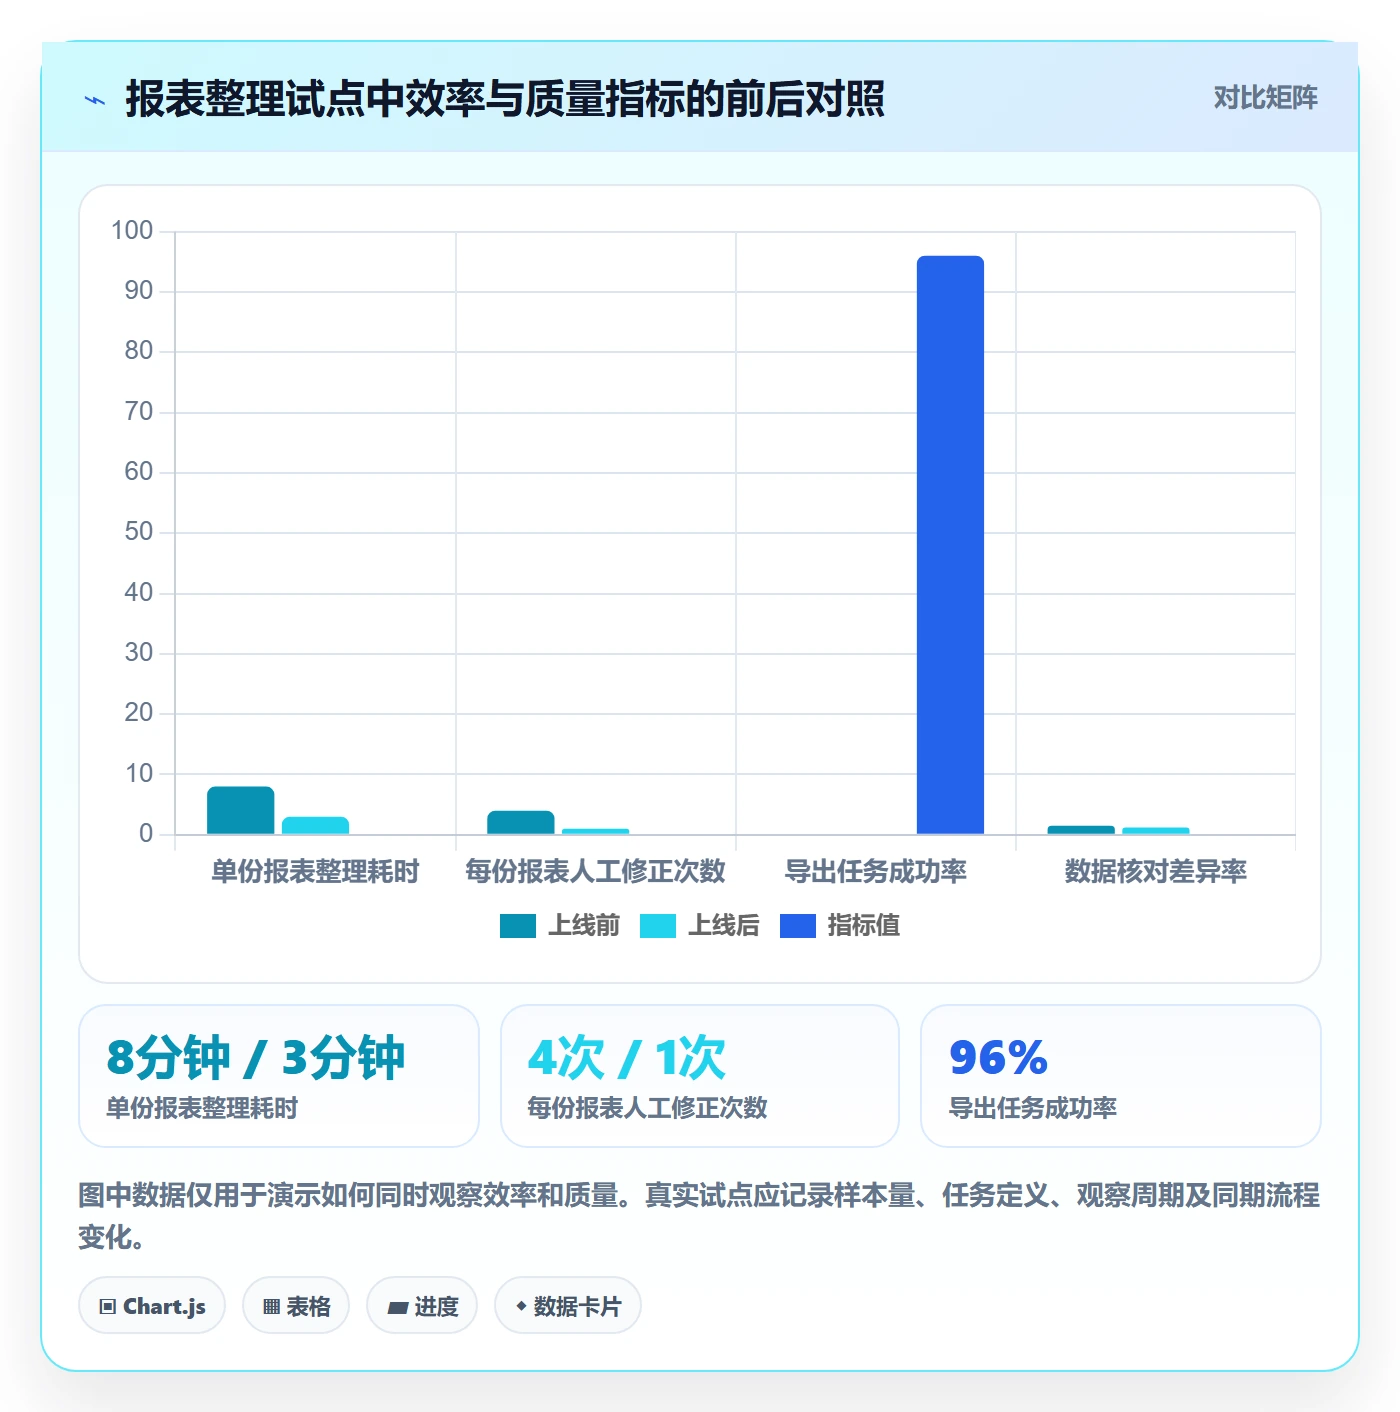Click the 上线前 bar for 每份报表人工修正次数
The width and height of the screenshot is (1400, 1412).
tap(520, 822)
